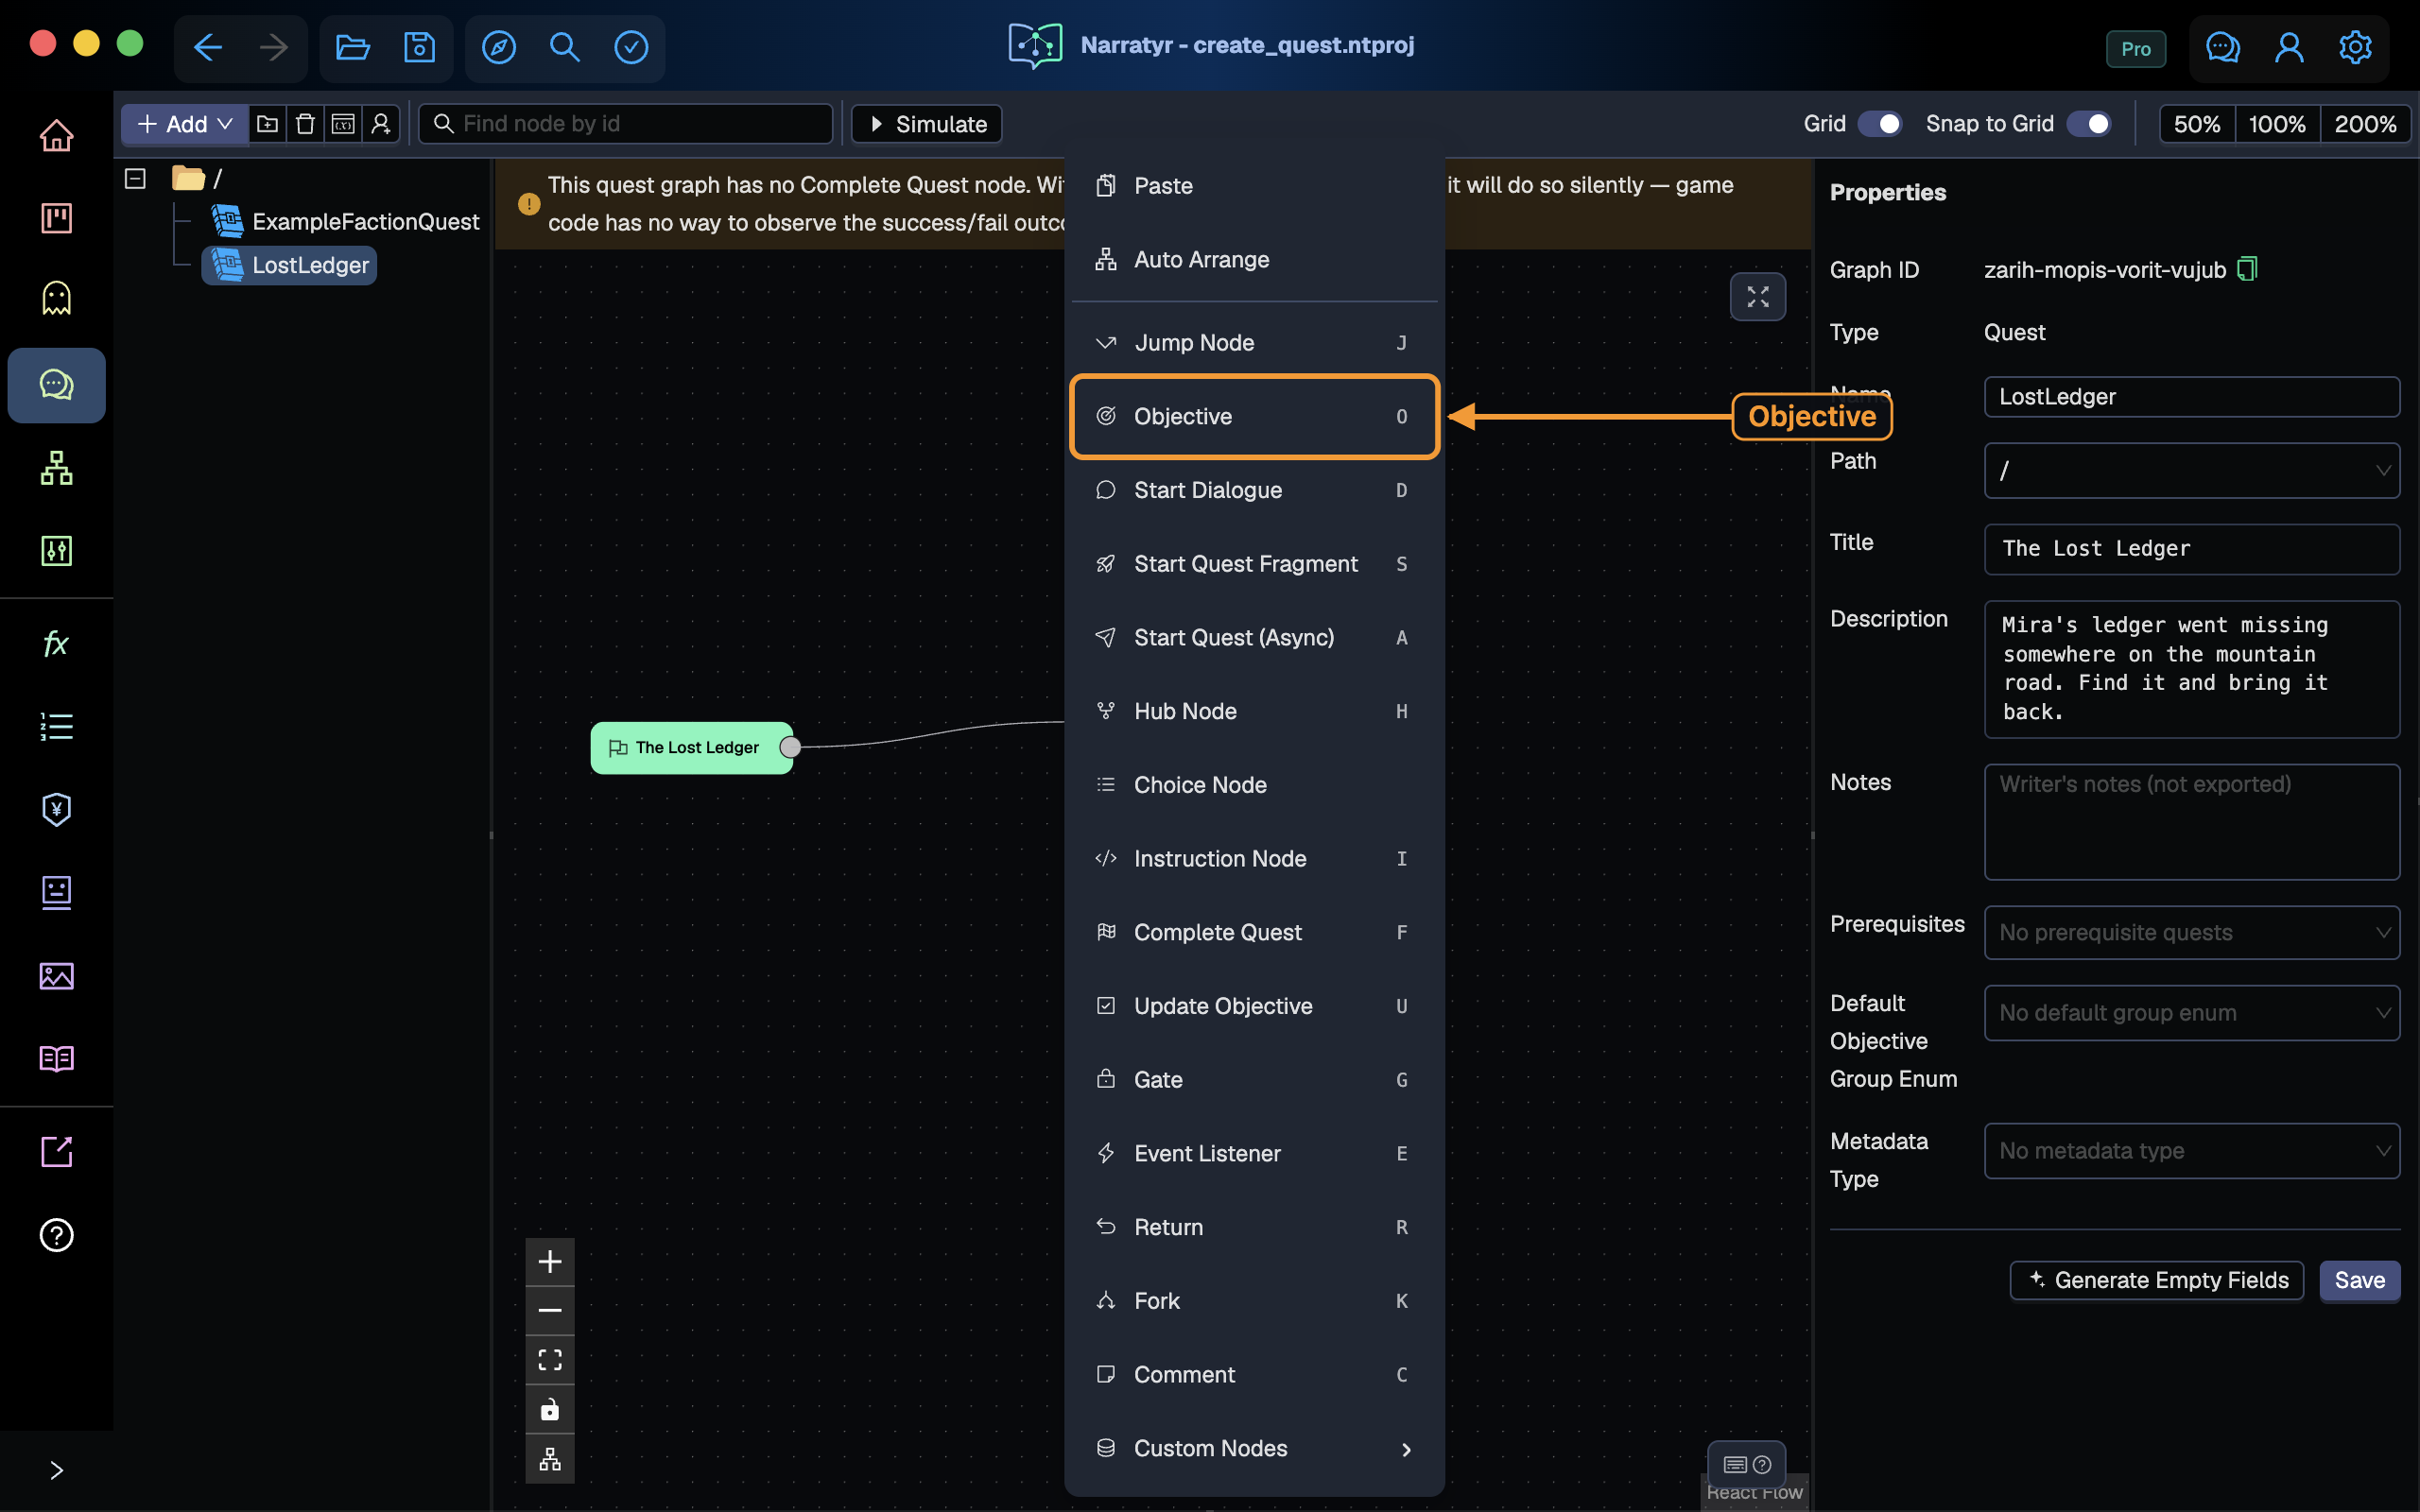Copy the Graph ID to clipboard

[2247, 269]
